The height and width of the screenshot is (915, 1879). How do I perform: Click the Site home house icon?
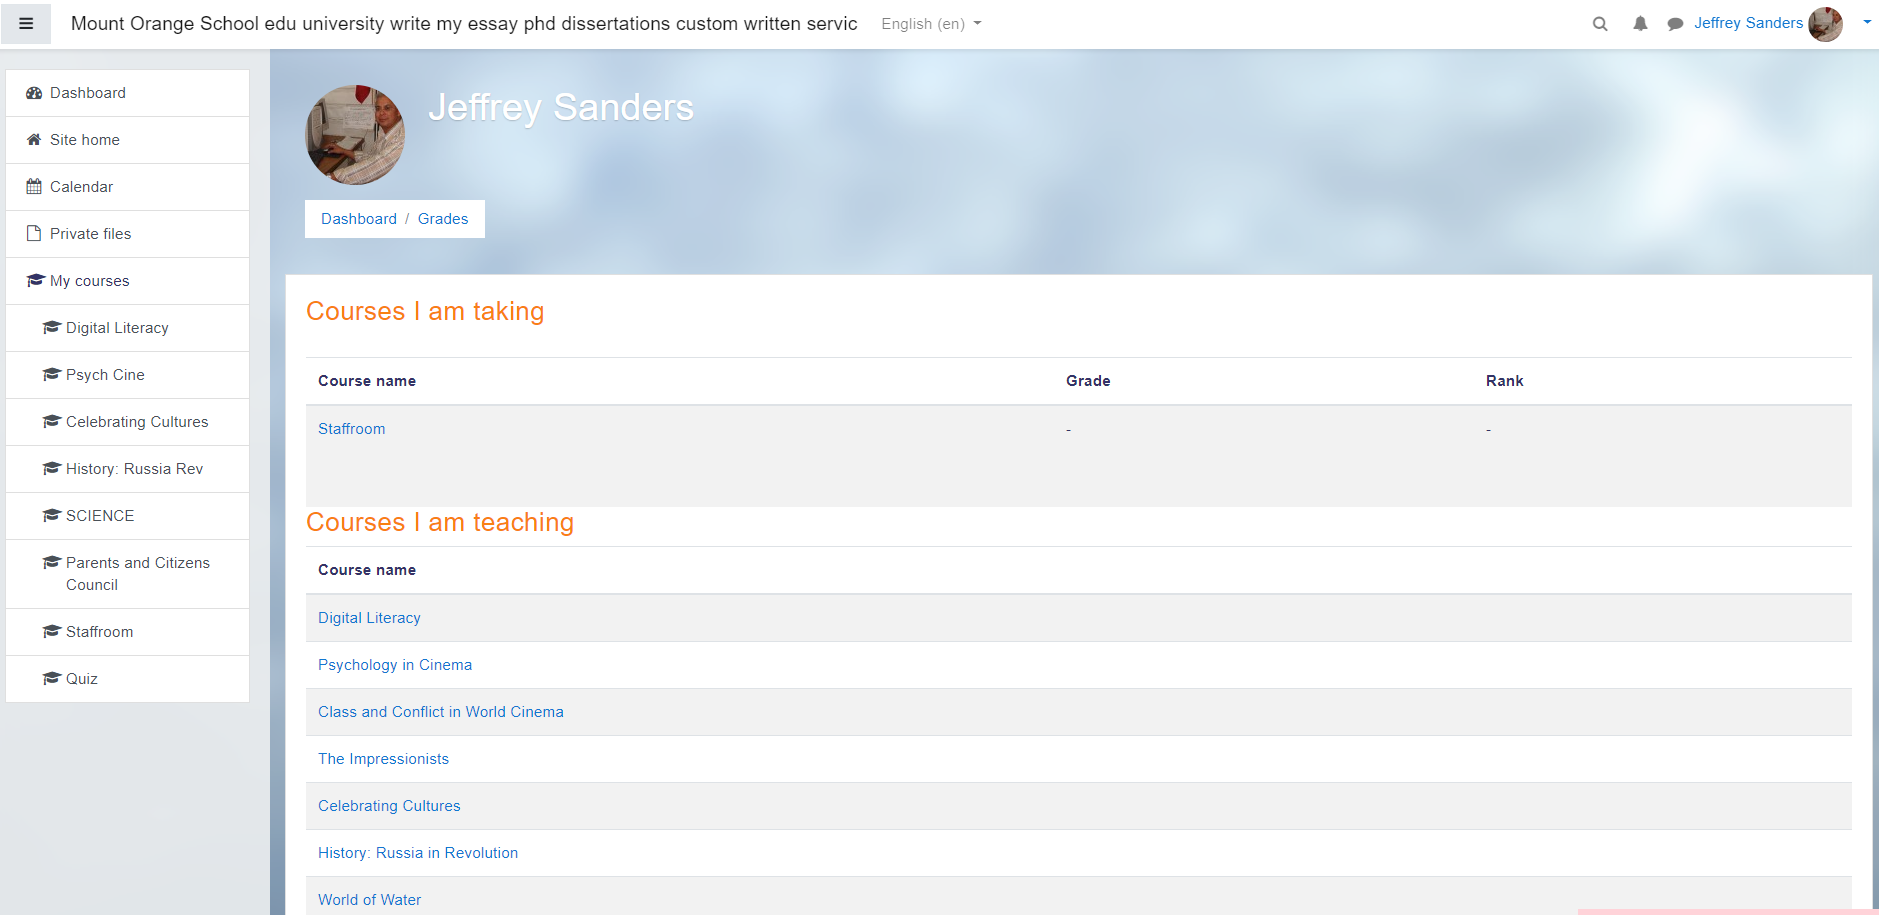tap(34, 140)
